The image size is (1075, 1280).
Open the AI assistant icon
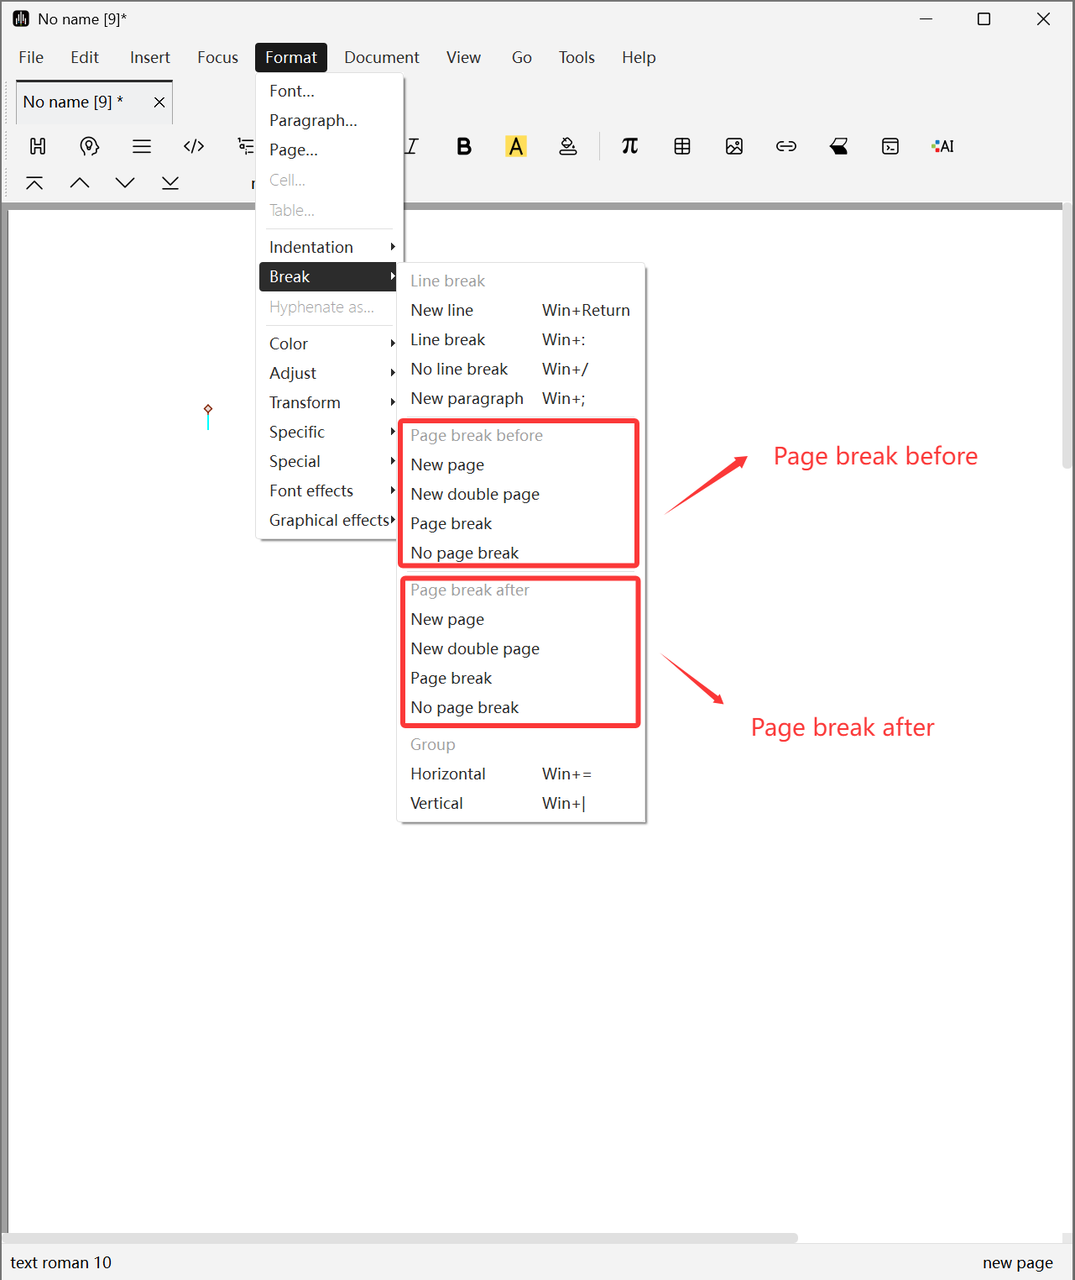[942, 147]
